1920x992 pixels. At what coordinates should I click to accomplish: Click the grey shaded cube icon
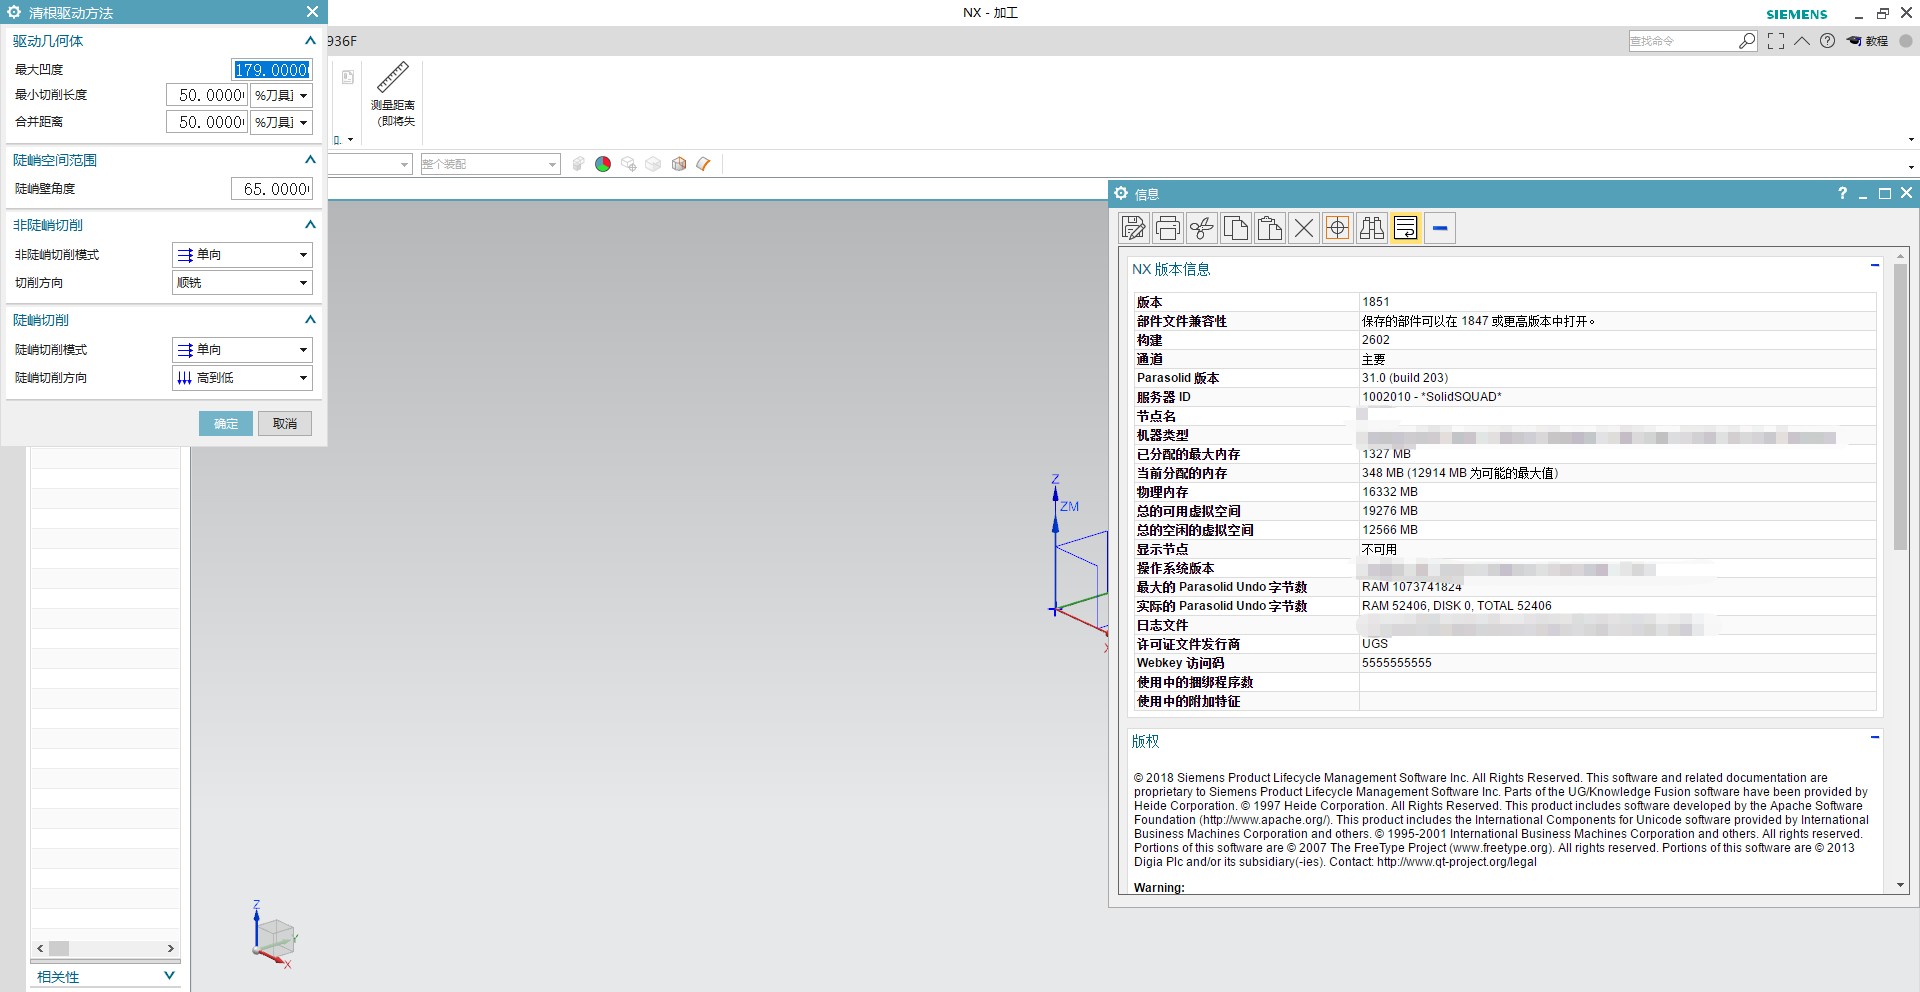click(x=653, y=164)
